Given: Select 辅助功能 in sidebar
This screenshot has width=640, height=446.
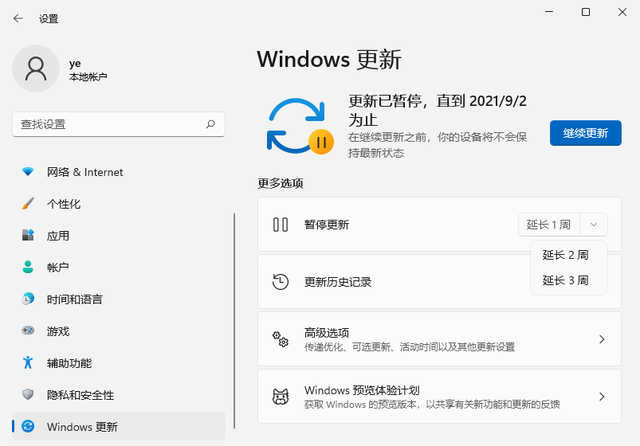Looking at the screenshot, I should (x=119, y=363).
